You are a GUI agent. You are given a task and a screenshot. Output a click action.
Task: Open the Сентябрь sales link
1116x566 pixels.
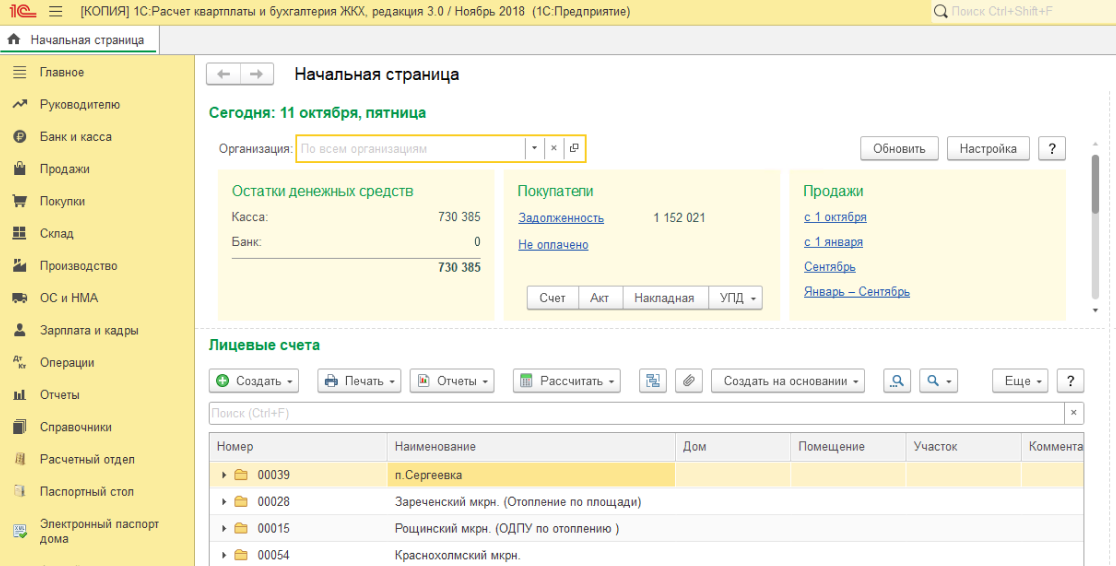pos(830,267)
